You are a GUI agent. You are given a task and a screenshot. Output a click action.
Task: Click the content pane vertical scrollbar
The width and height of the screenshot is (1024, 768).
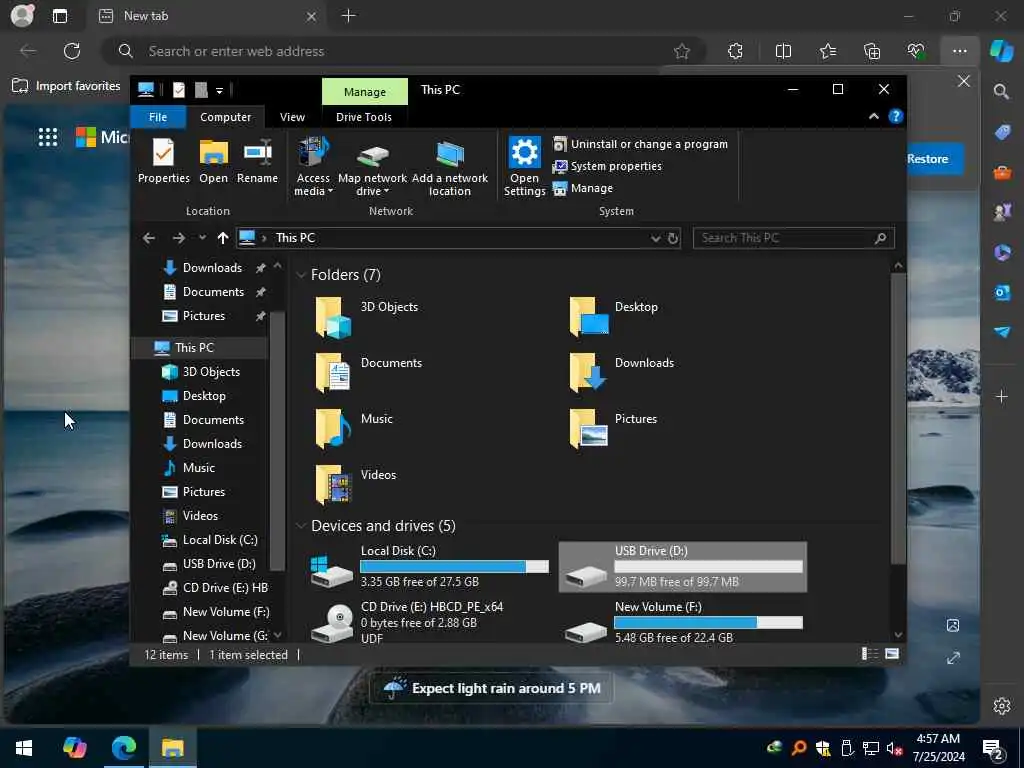[x=899, y=418]
